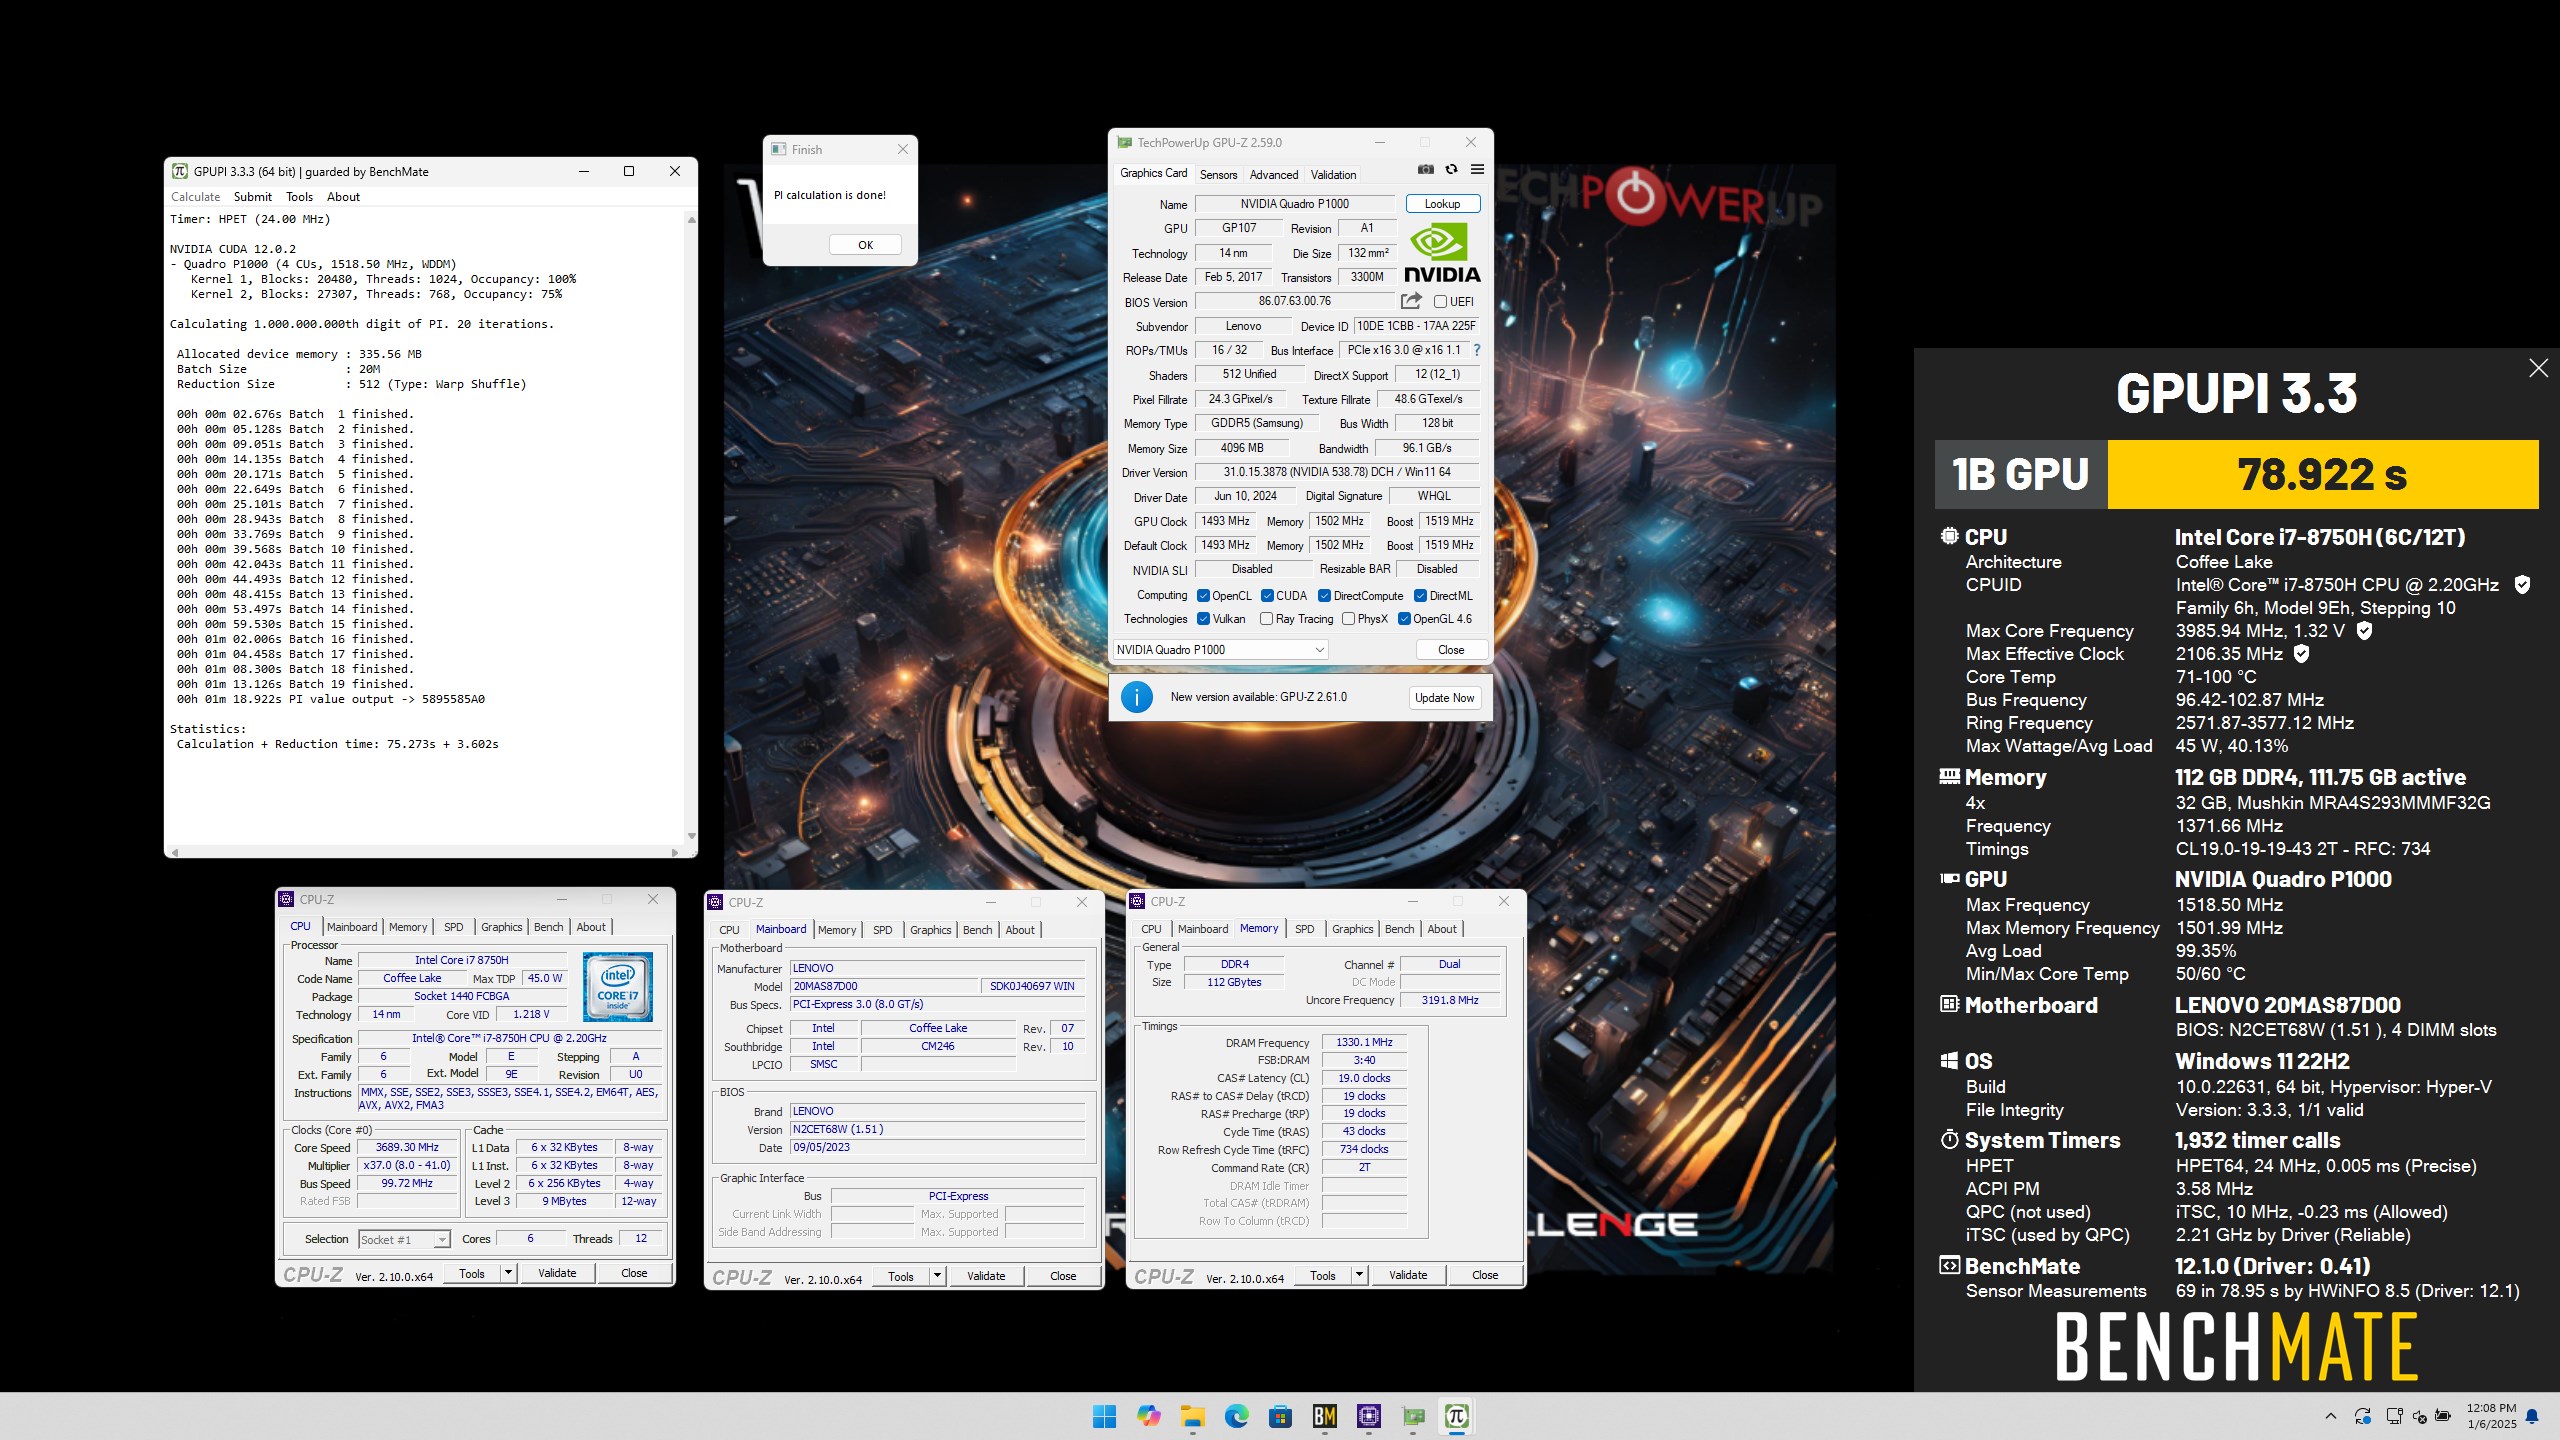The image size is (2560, 1440).
Task: Open the Tools menu in GPUPI
Action: click(299, 197)
